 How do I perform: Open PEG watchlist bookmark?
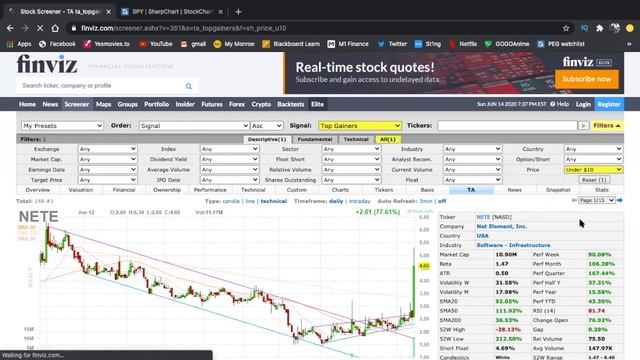[561, 44]
